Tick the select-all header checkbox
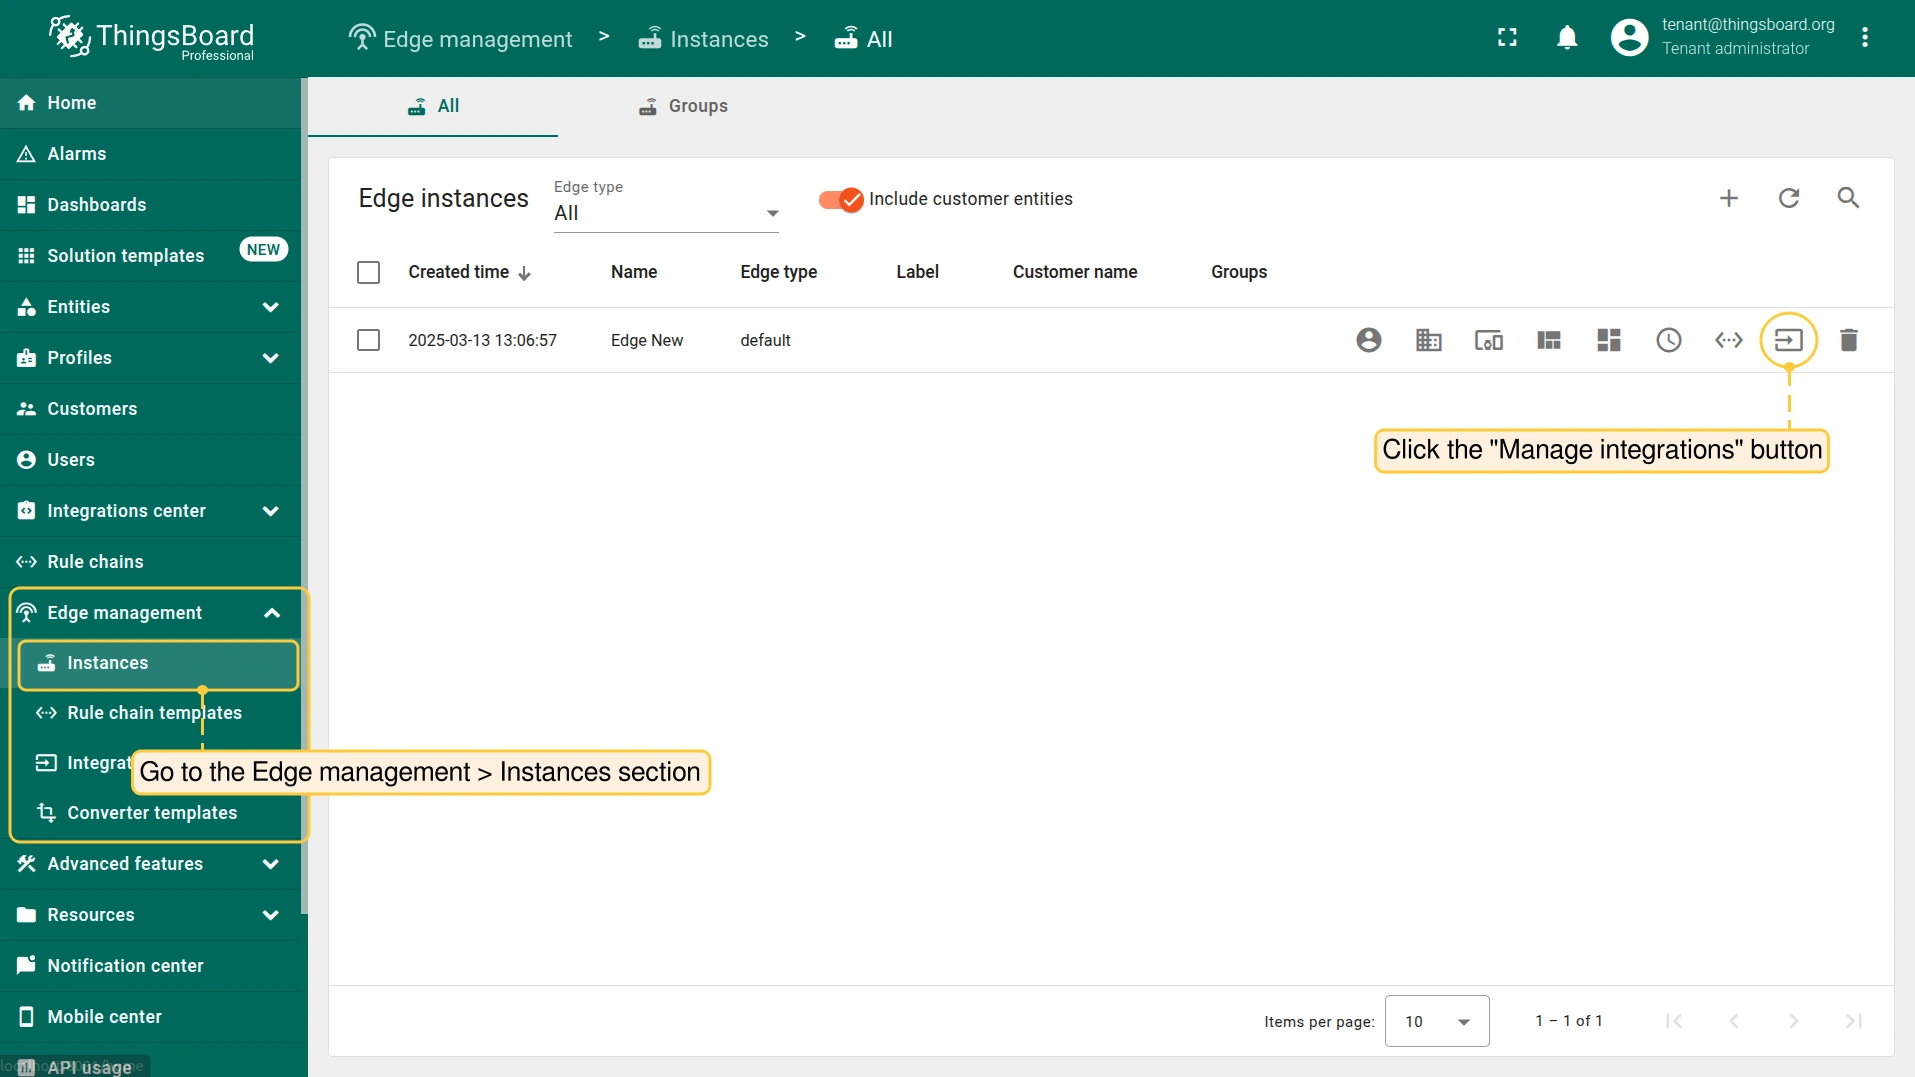This screenshot has height=1077, width=1915. [x=368, y=272]
